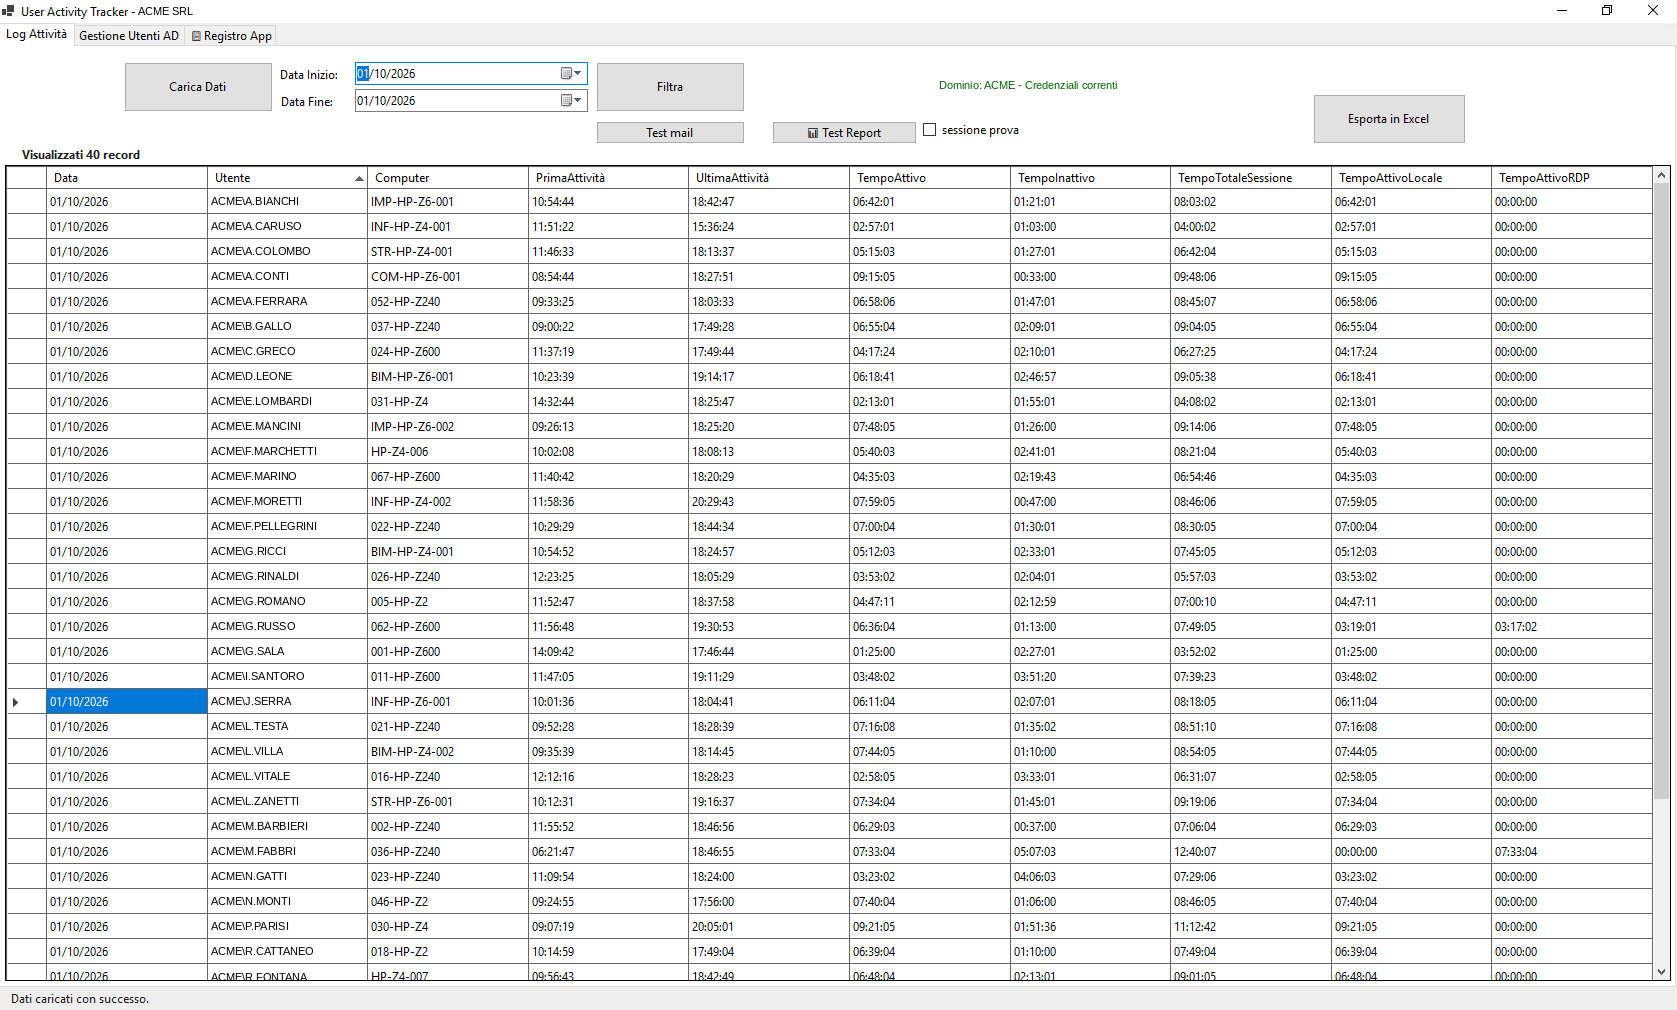Sort by TempoAttivoRDP column header
1677x1010 pixels.
1572,178
